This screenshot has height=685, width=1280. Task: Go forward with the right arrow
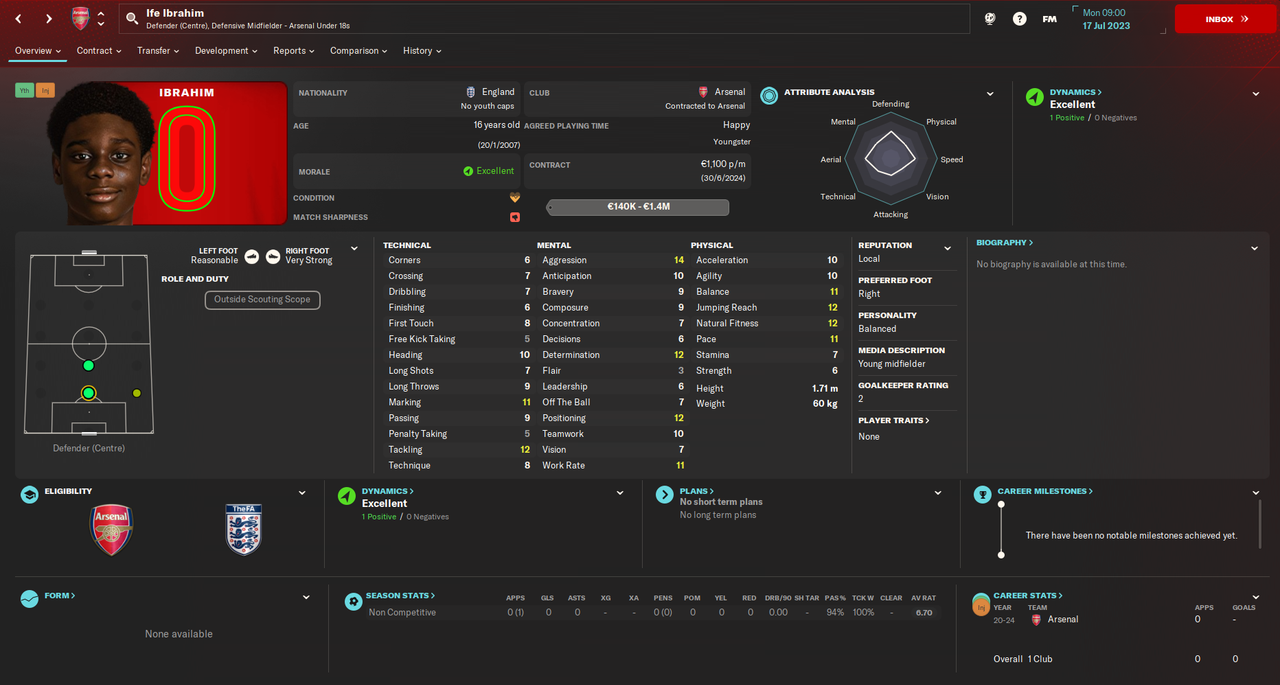(48, 19)
